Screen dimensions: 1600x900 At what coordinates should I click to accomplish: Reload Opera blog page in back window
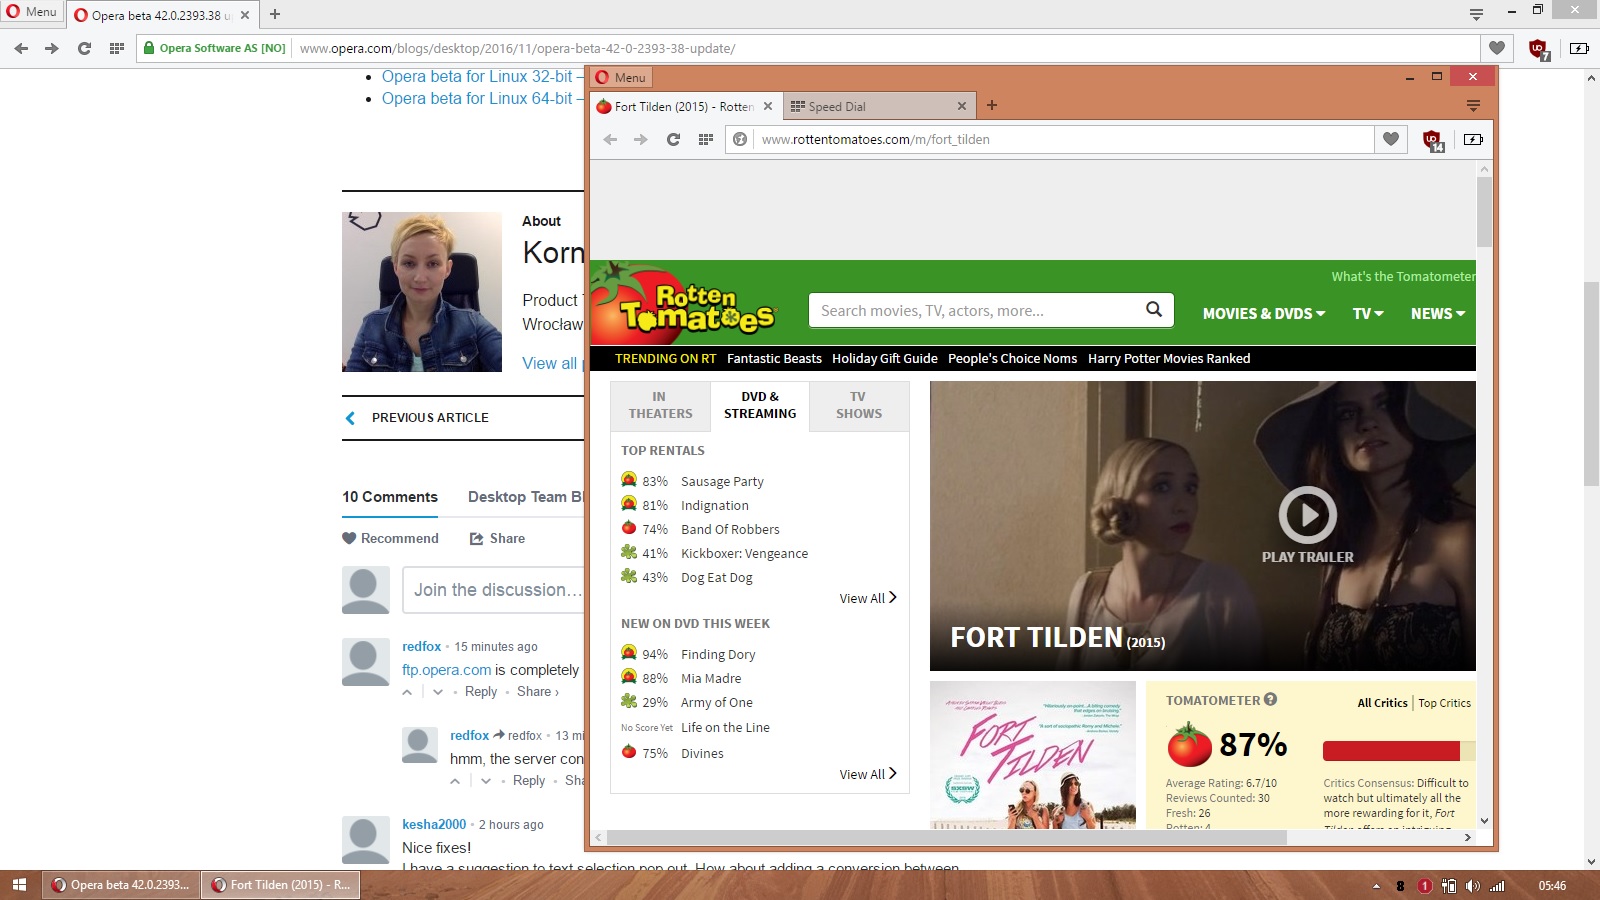84,48
